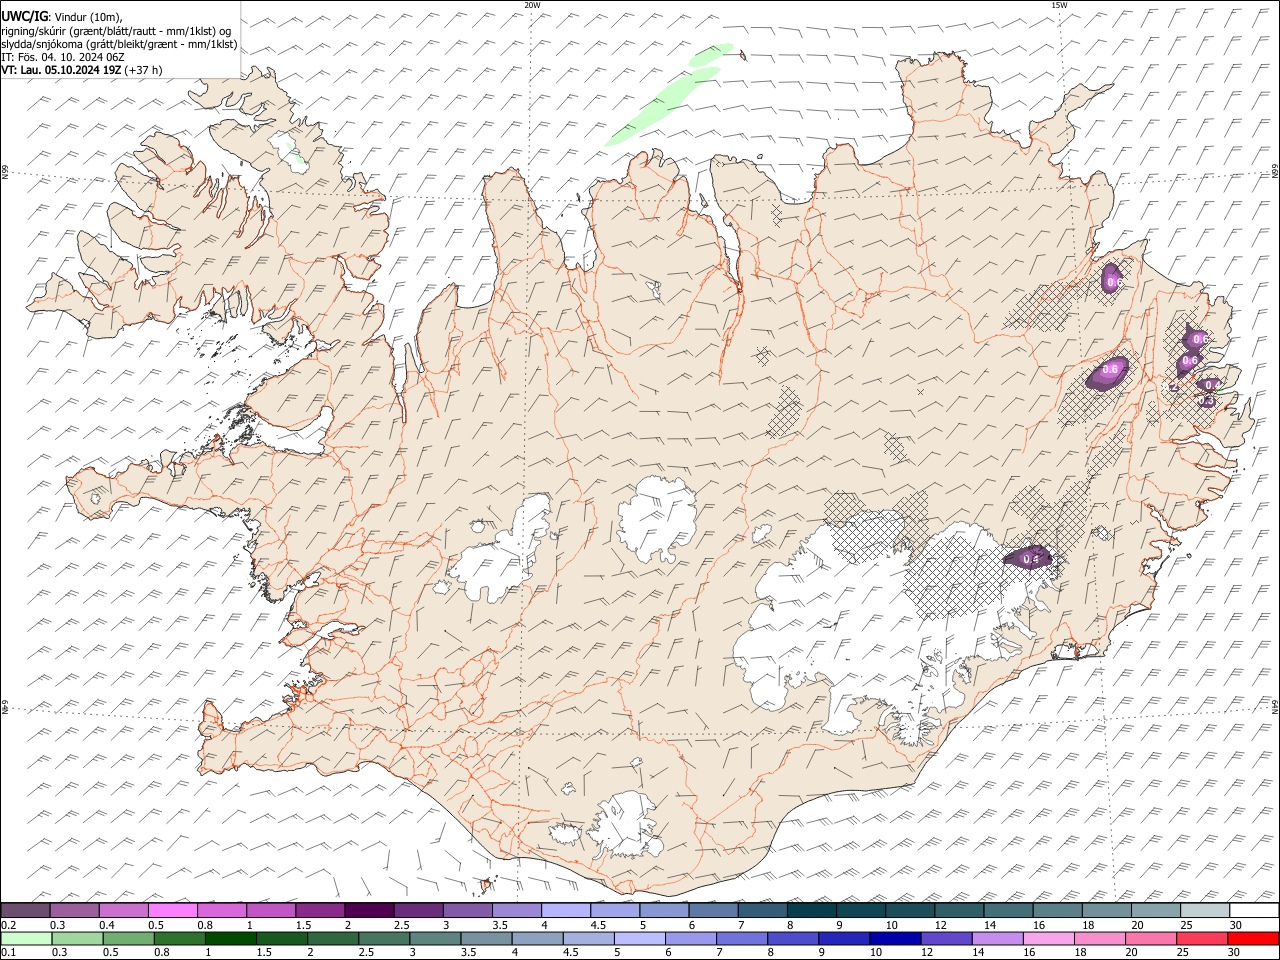
Task: Click the snow legend swatch labeled 7
Action: coord(762,910)
